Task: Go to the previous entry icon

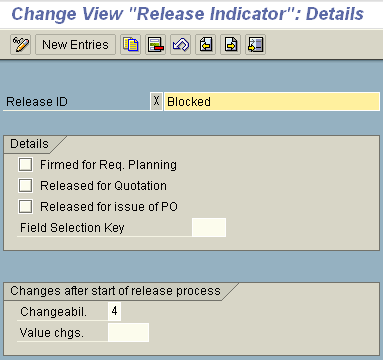Action: 206,45
